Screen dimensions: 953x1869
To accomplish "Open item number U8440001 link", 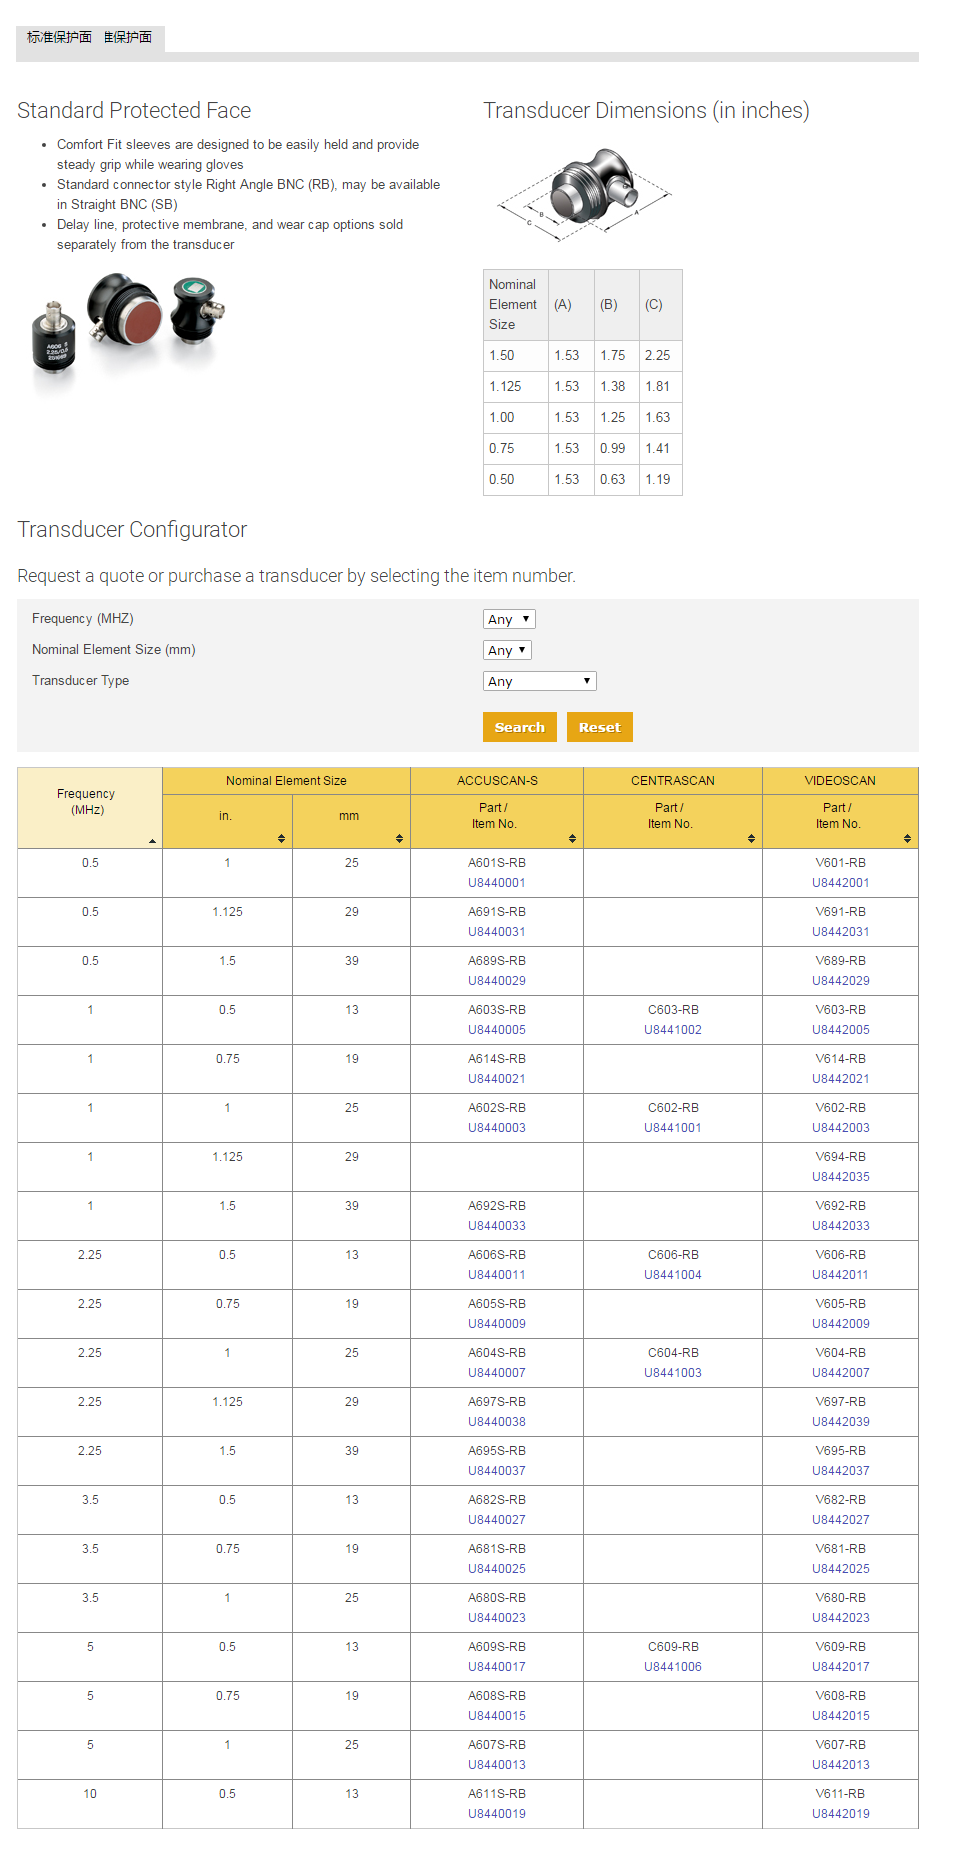I will pos(496,883).
